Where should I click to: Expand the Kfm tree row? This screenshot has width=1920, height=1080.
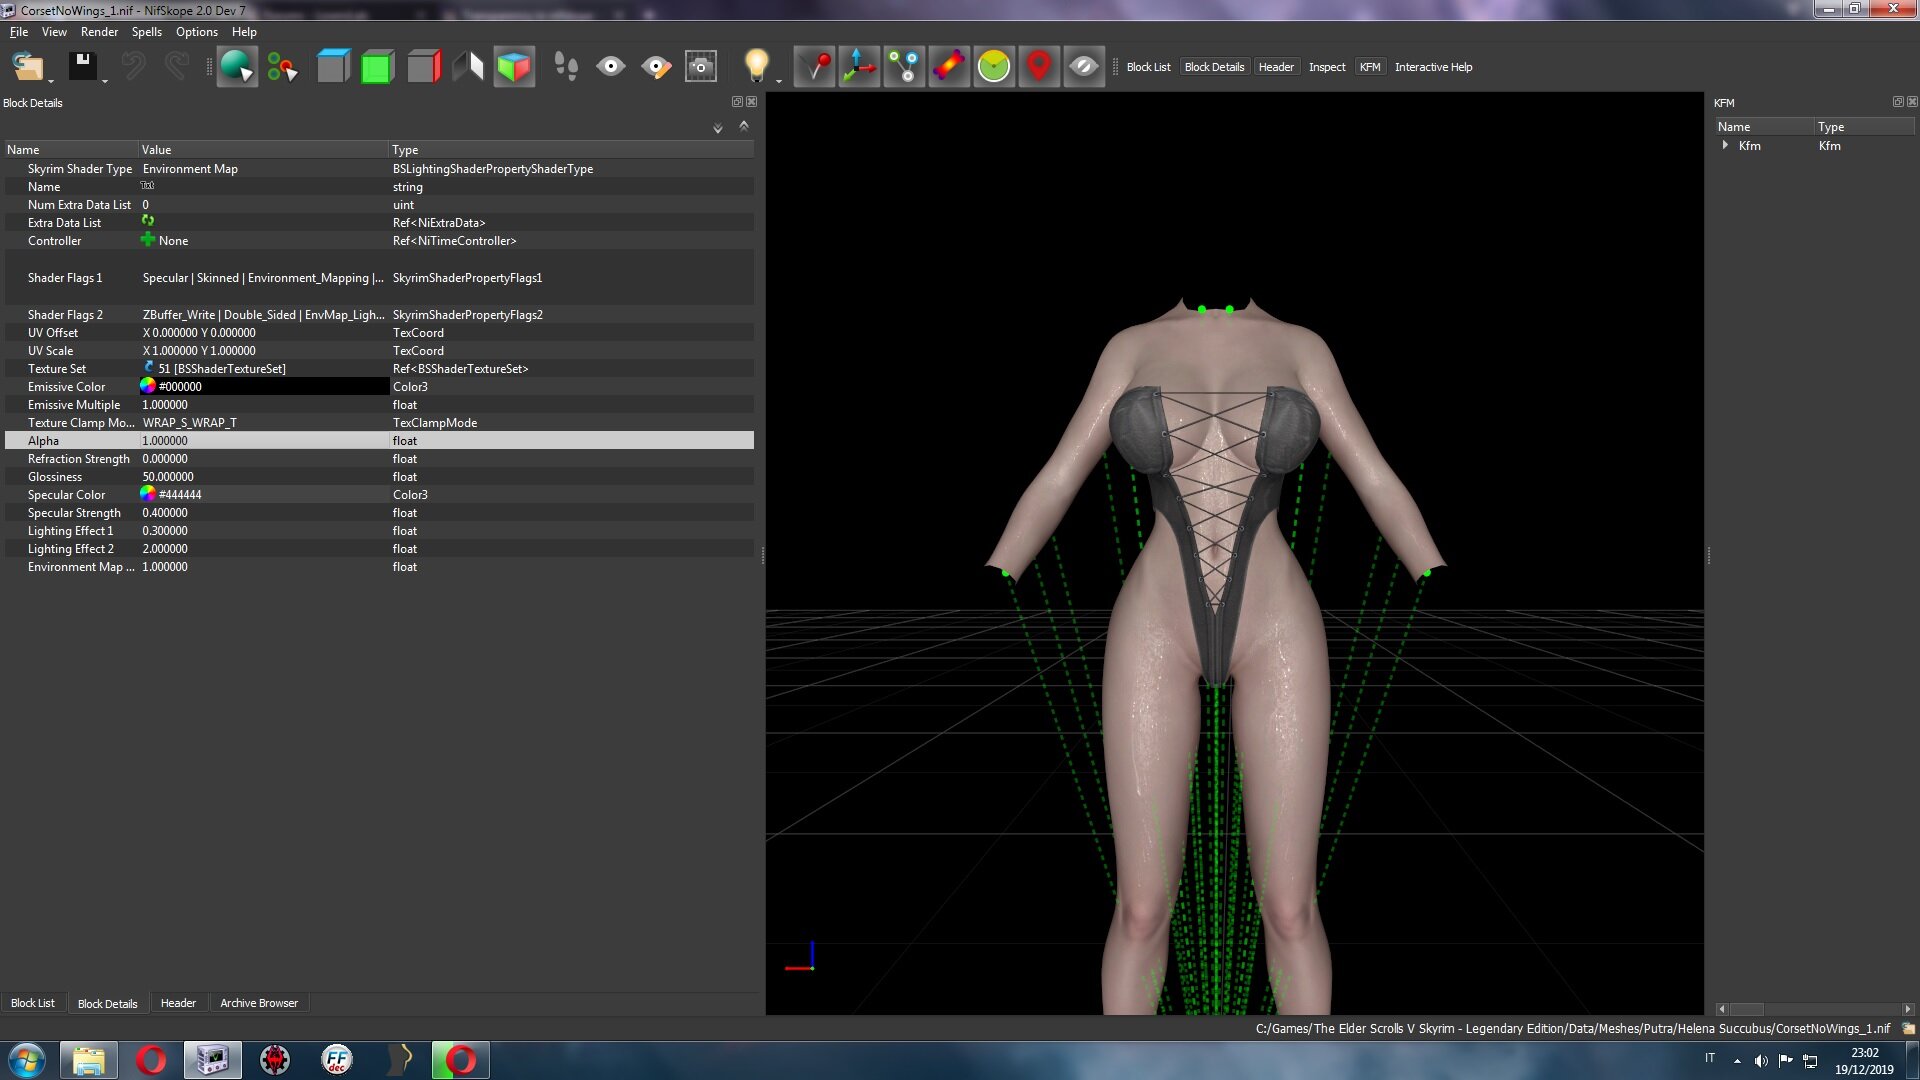pos(1725,146)
